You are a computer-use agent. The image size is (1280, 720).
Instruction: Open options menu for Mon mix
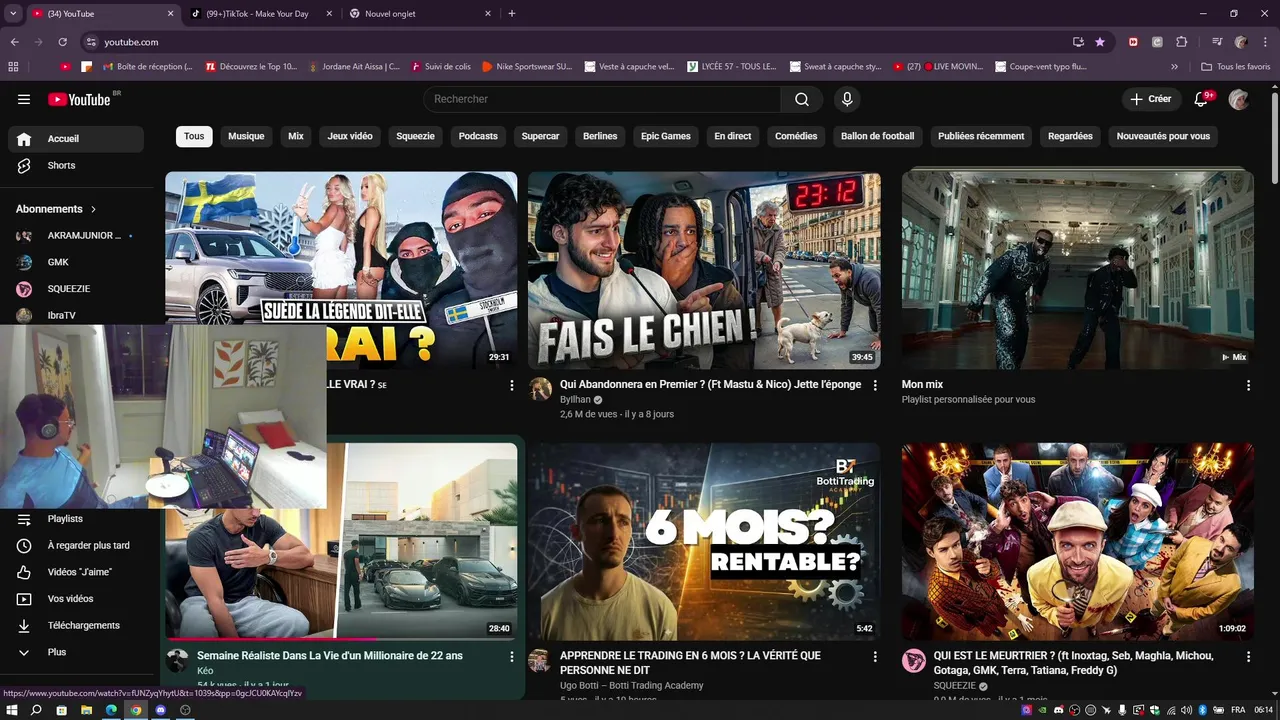pos(1248,385)
